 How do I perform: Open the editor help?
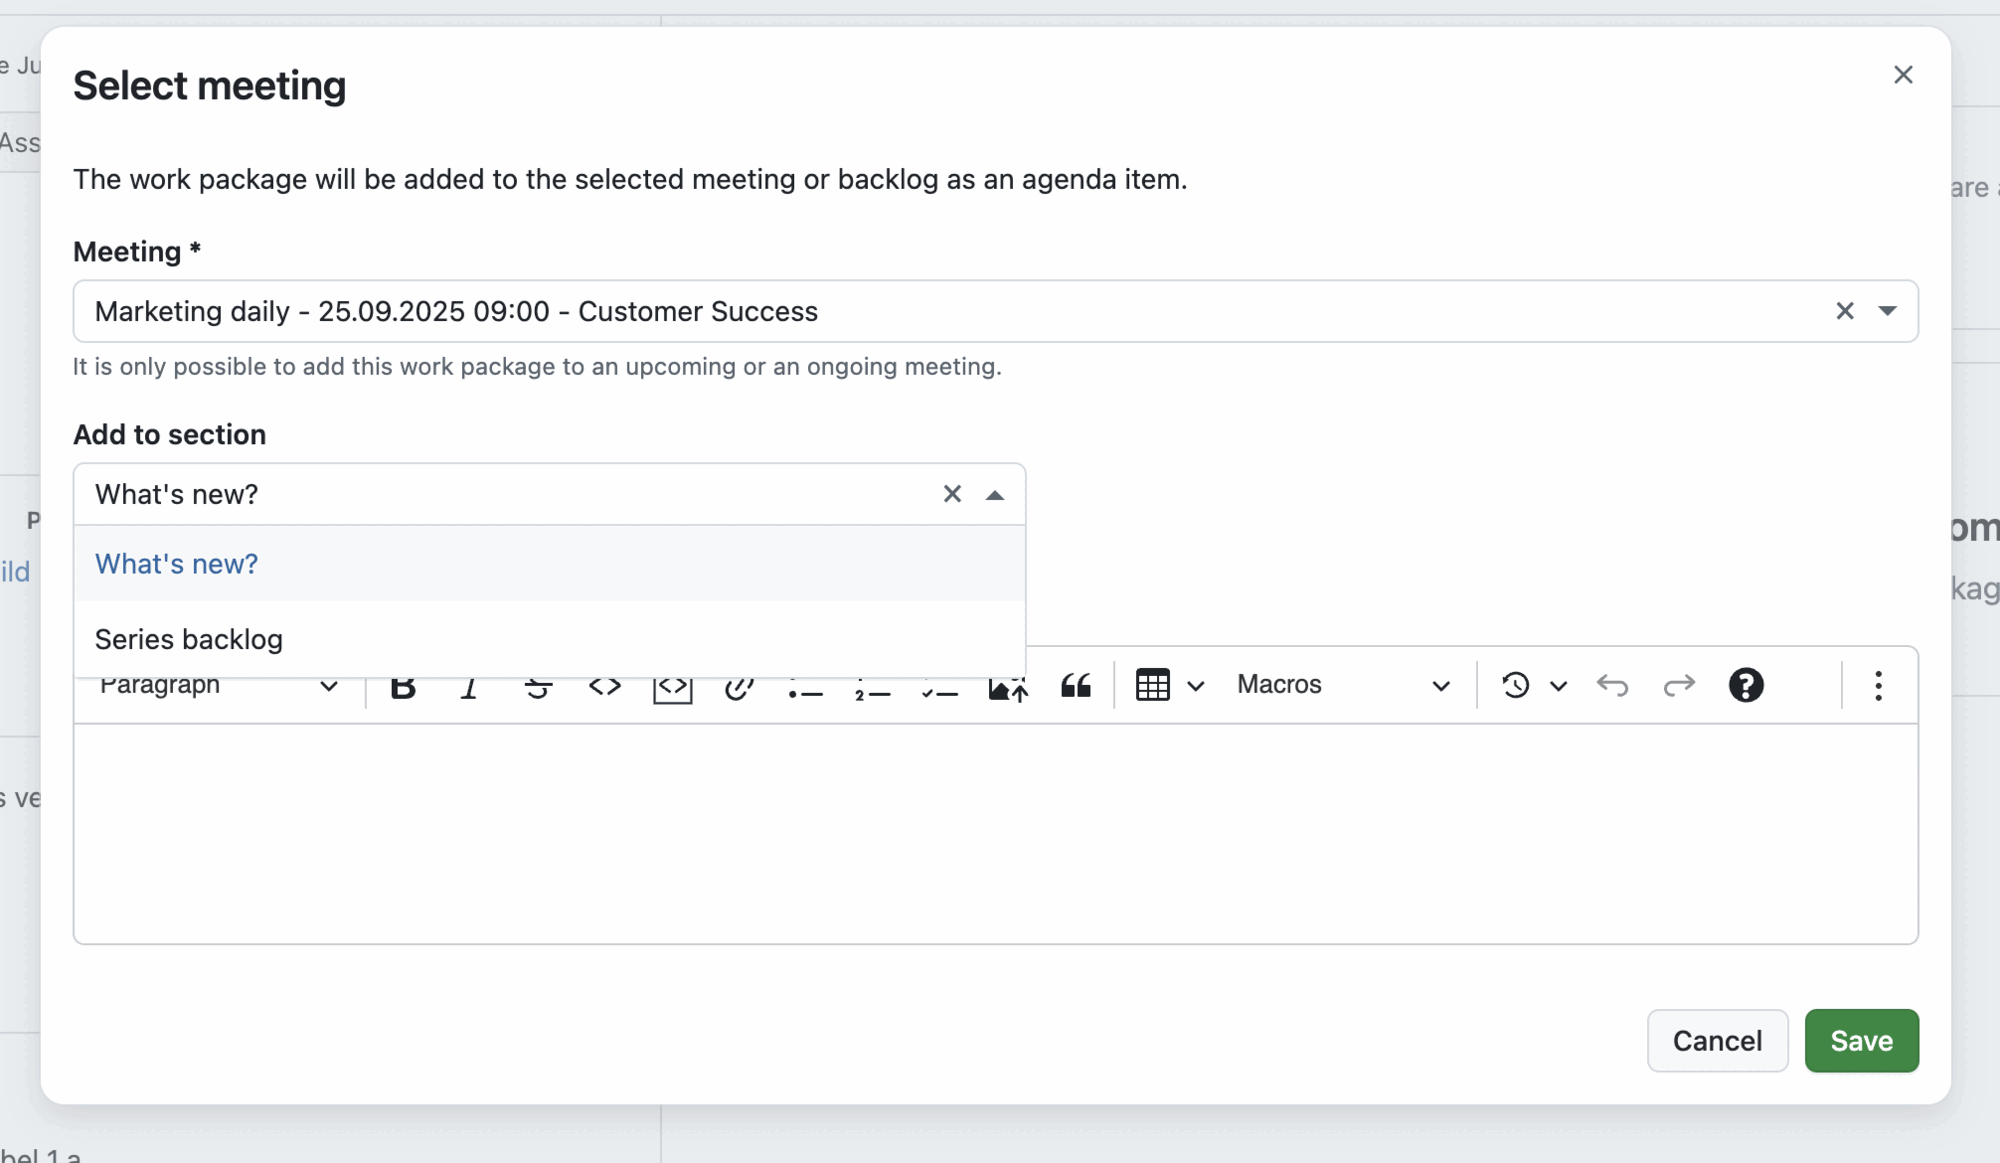(1746, 686)
